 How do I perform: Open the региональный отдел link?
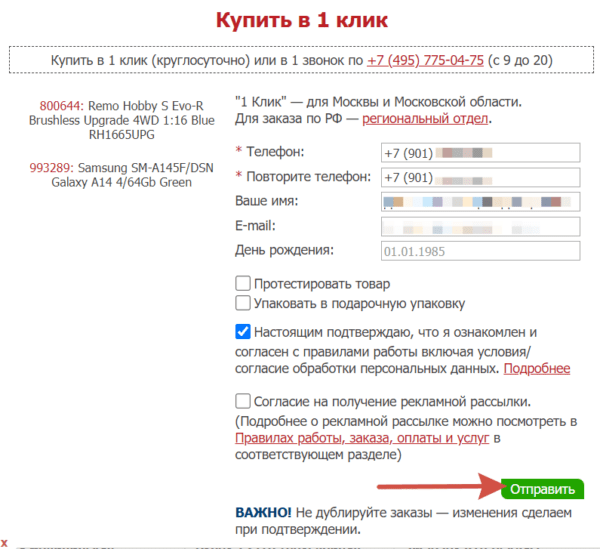click(x=425, y=119)
